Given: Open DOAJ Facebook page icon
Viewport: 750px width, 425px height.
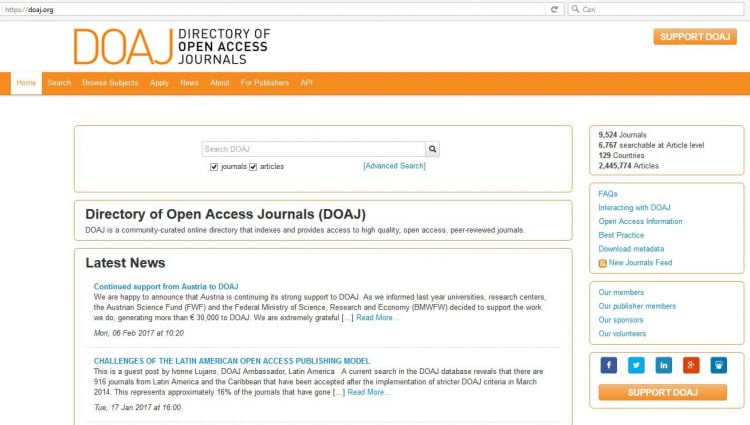Looking at the screenshot, I should [x=608, y=365].
